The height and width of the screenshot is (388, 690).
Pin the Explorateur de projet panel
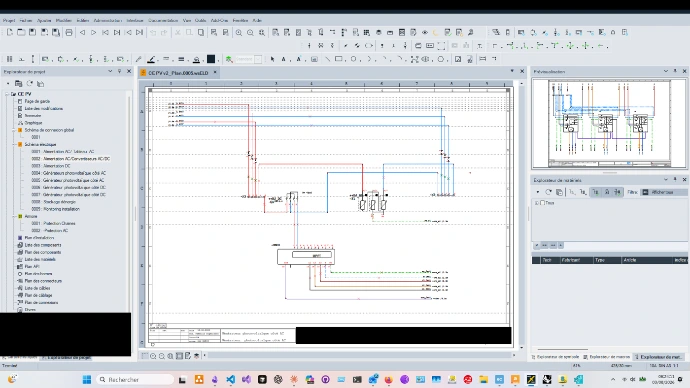[119, 71]
